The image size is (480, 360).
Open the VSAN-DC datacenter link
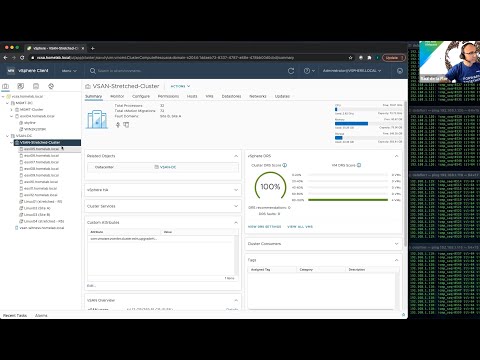pos(168,167)
